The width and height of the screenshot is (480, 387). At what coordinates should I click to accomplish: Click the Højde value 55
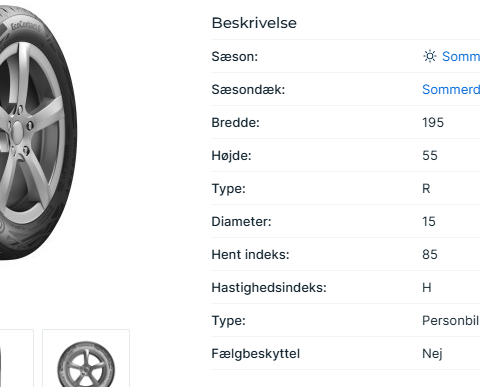click(430, 155)
